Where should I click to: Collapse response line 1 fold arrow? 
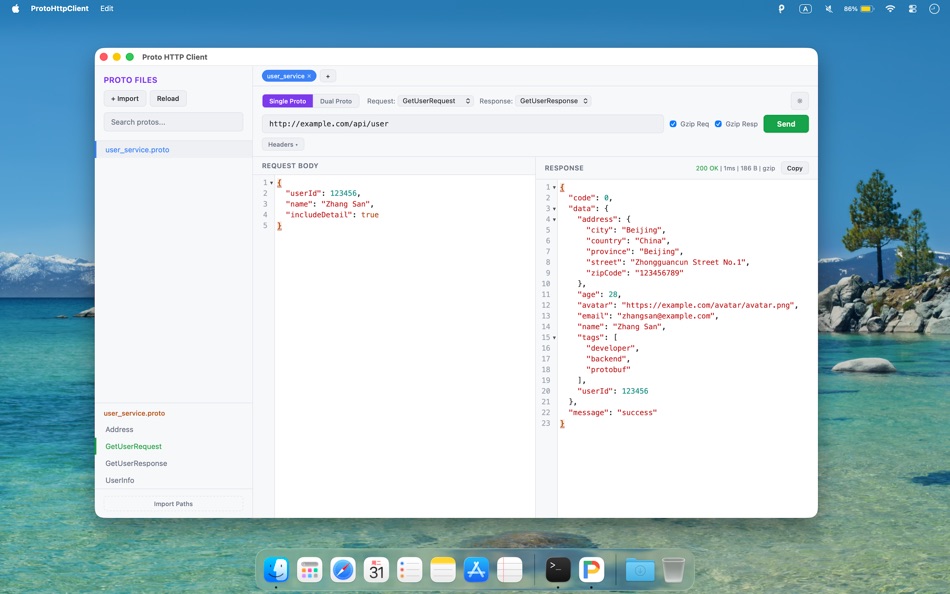click(x=554, y=187)
